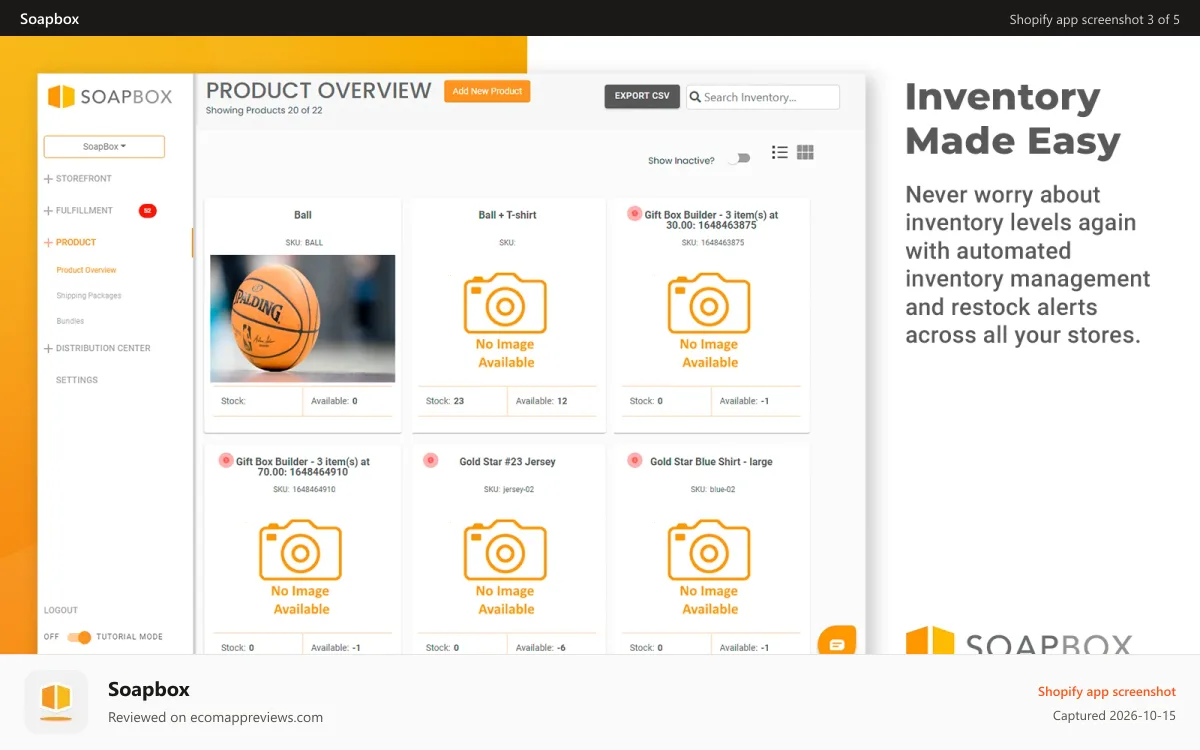This screenshot has height=750, width=1200.
Task: Click Gold Star Blue Shirt - large title
Action: click(x=711, y=462)
